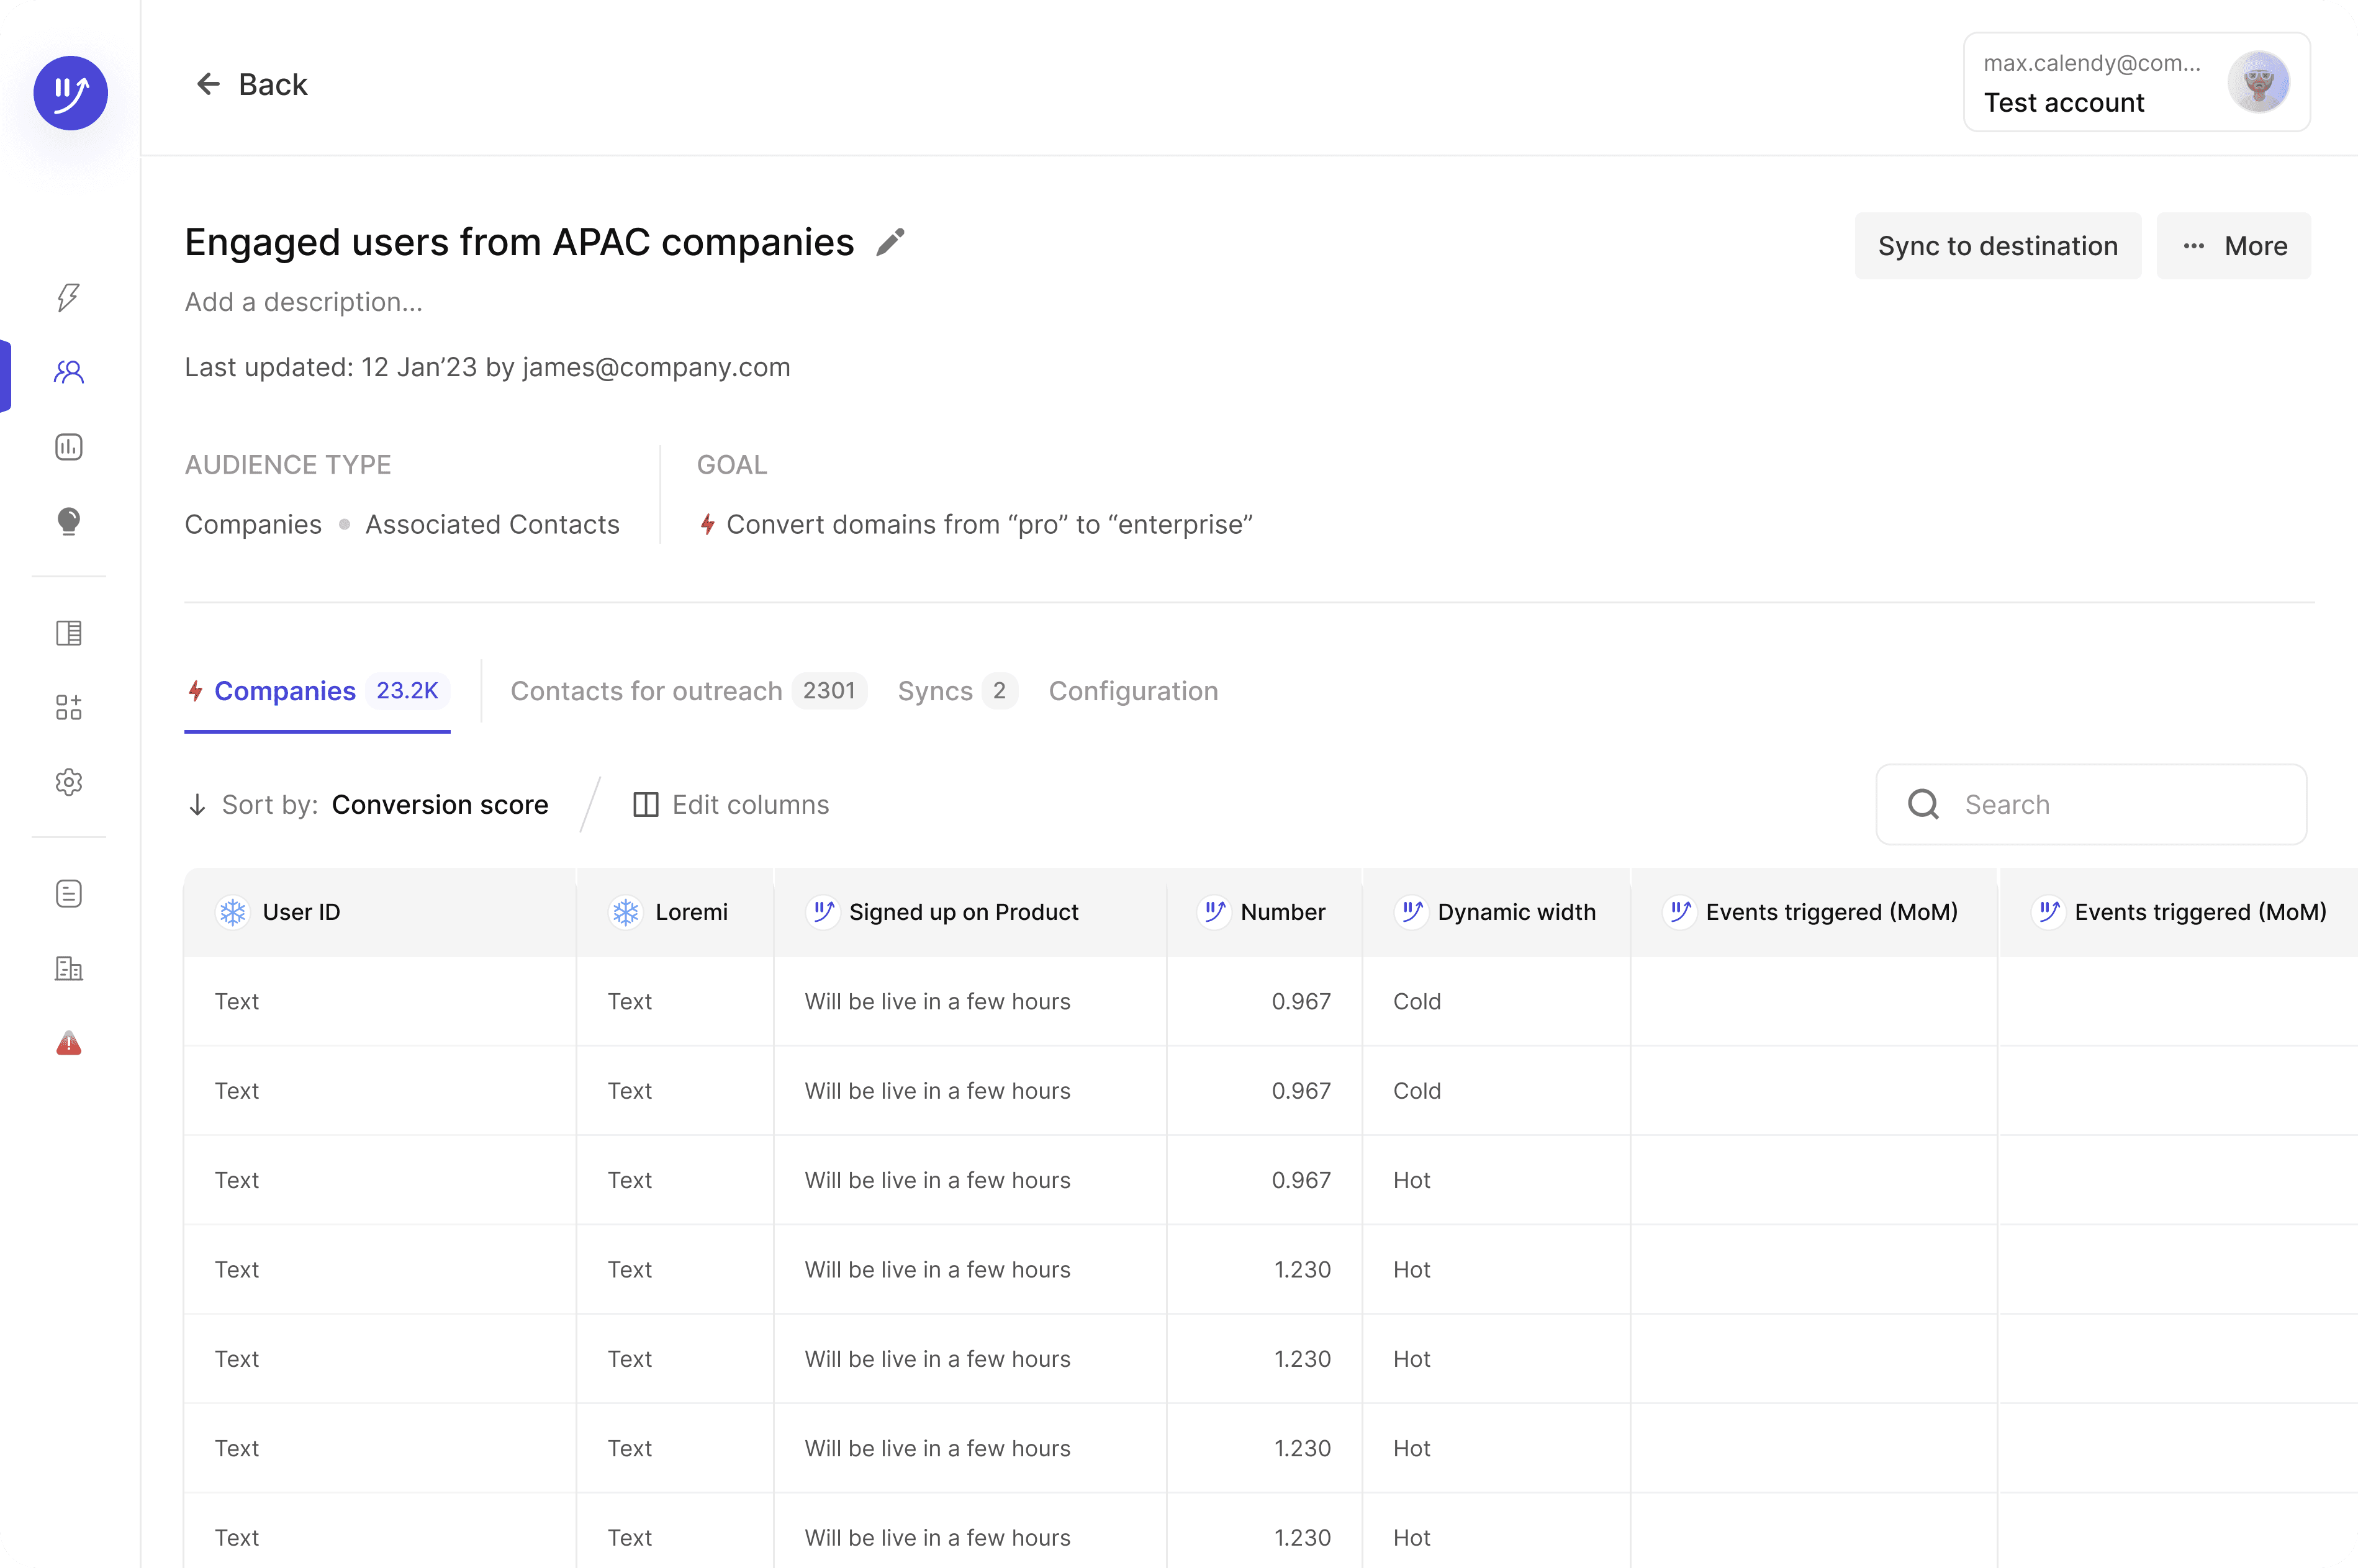Viewport: 2358px width, 1568px height.
Task: Open the settings gear in sidebar
Action: [x=68, y=782]
